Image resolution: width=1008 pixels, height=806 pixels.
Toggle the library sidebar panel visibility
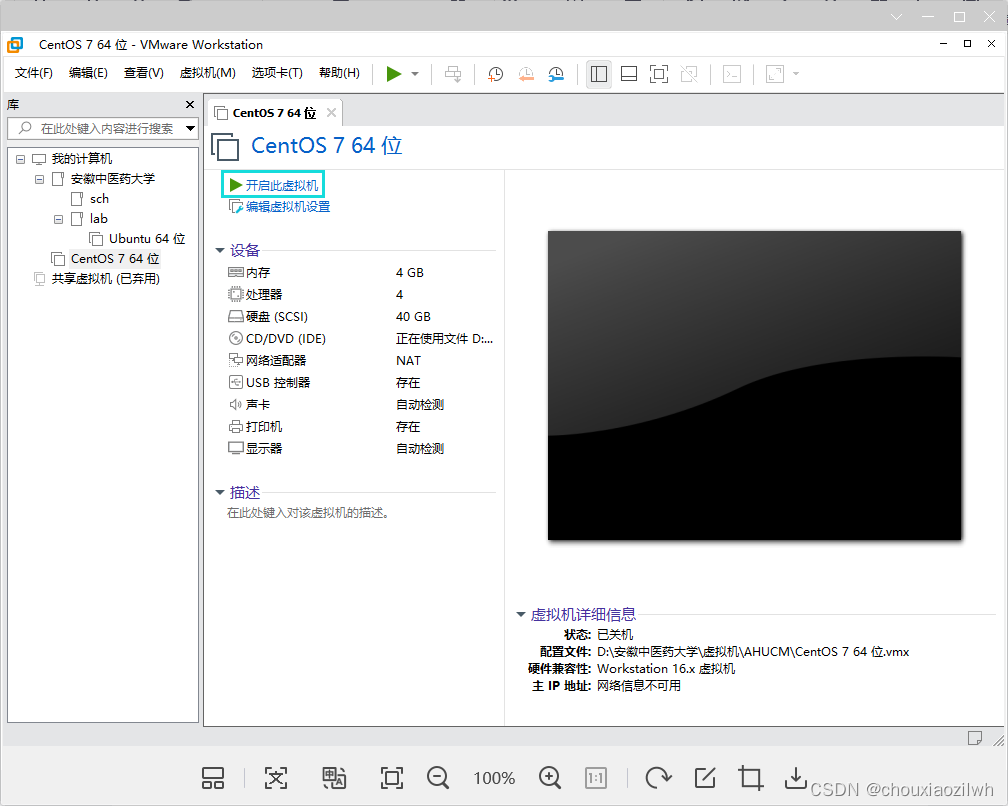coord(598,73)
